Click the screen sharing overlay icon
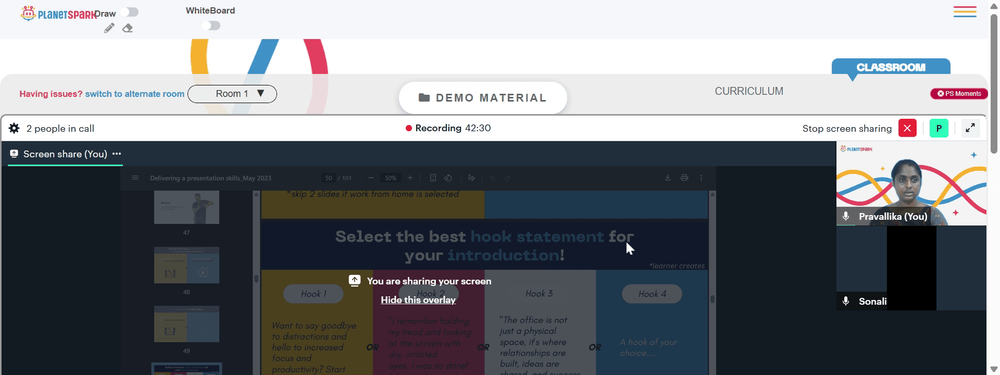Viewport: 1000px width, 375px height. pos(355,281)
